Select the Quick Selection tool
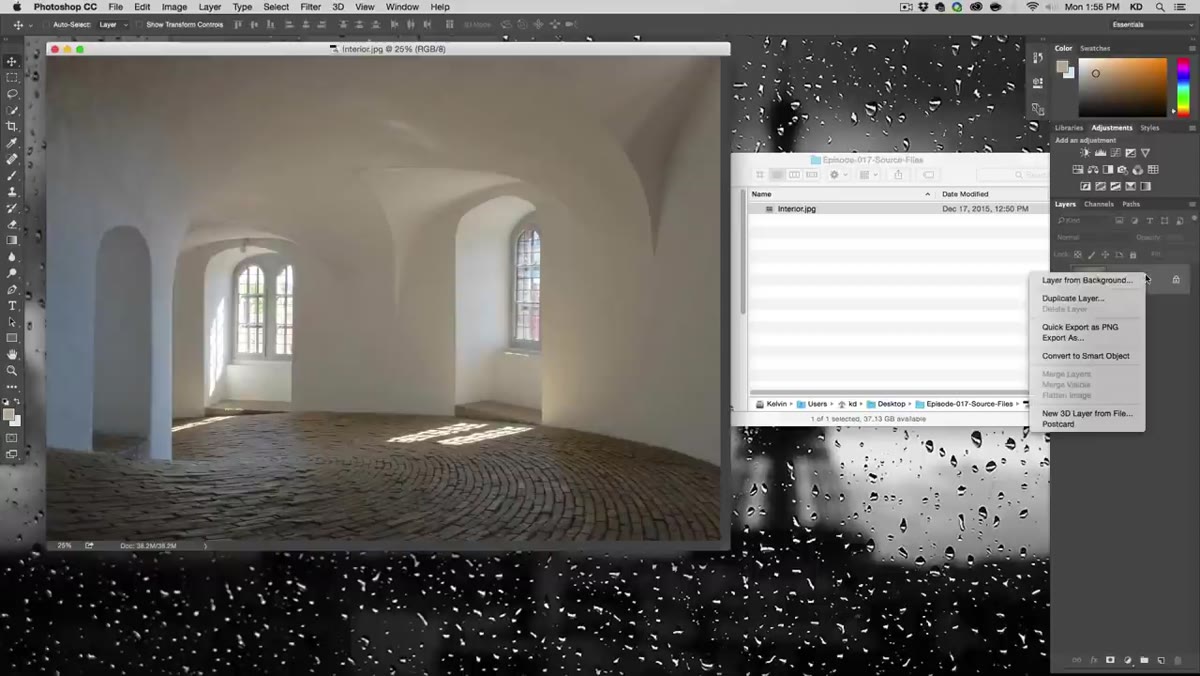The width and height of the screenshot is (1200, 676). tap(12, 110)
